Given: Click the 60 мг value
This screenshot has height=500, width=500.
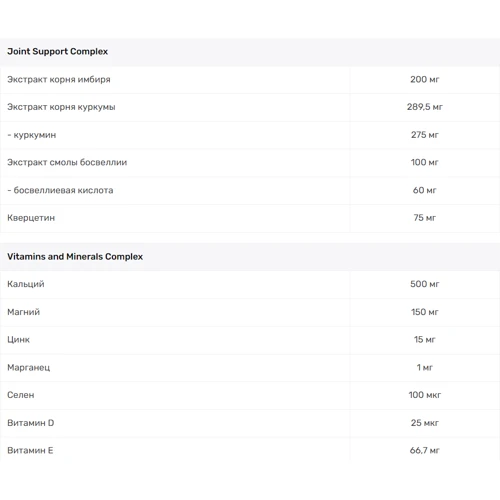Looking at the screenshot, I should click(424, 190).
